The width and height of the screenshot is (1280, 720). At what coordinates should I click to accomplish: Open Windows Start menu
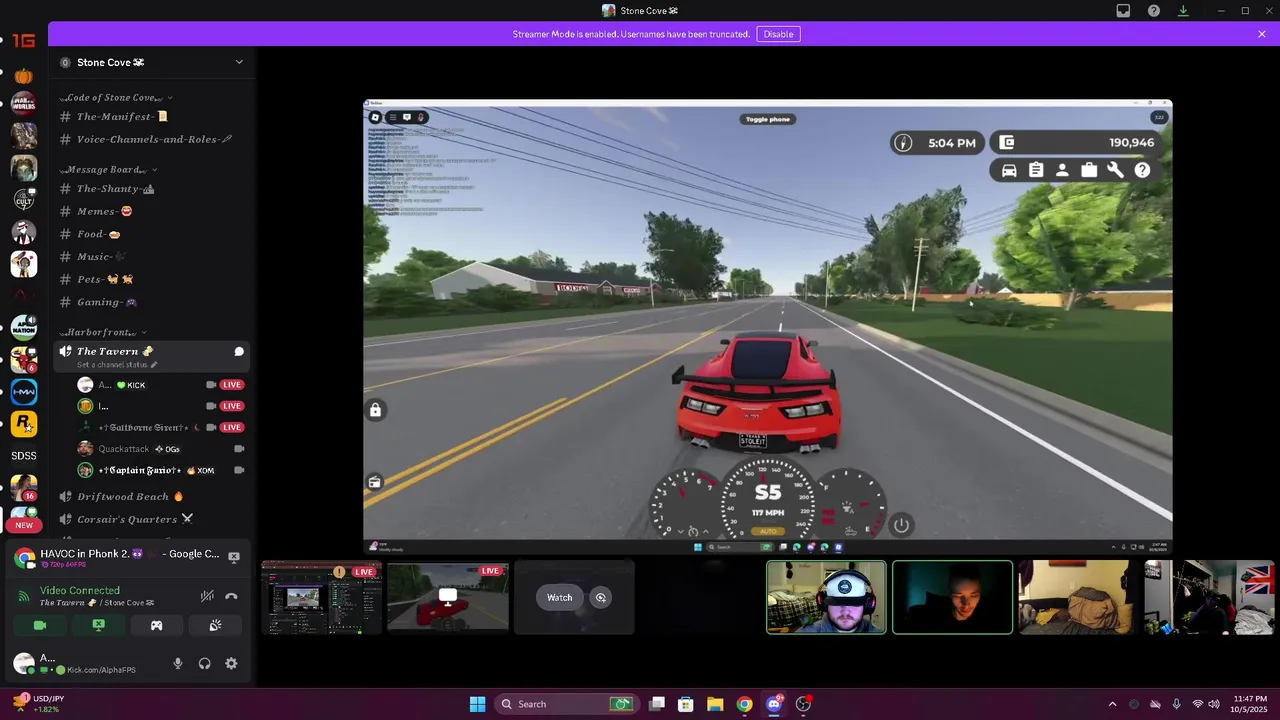[477, 704]
